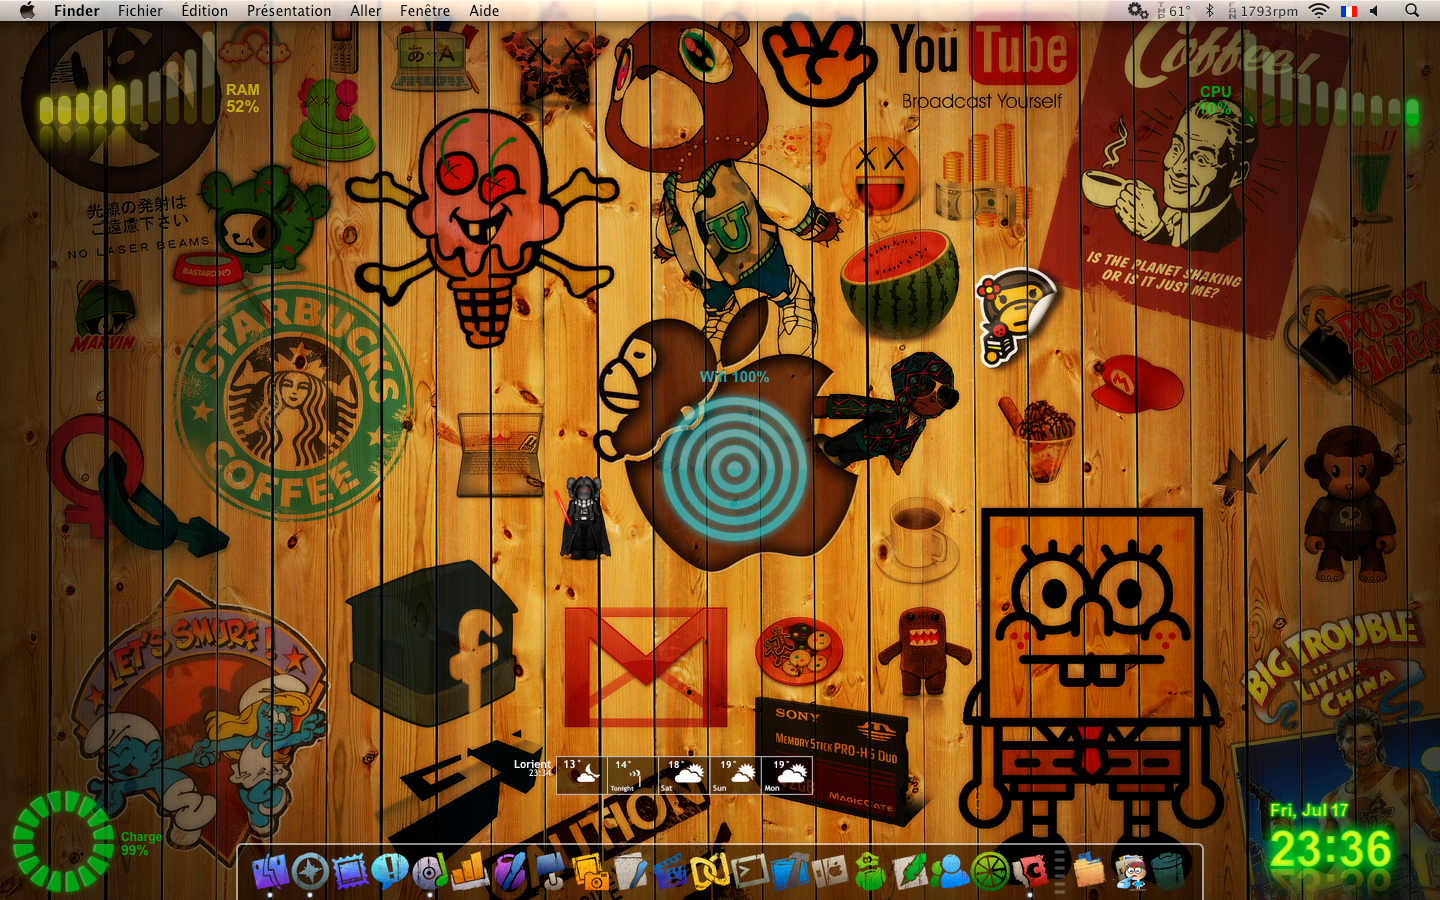Open the yellow chain link Dock icon

710,872
